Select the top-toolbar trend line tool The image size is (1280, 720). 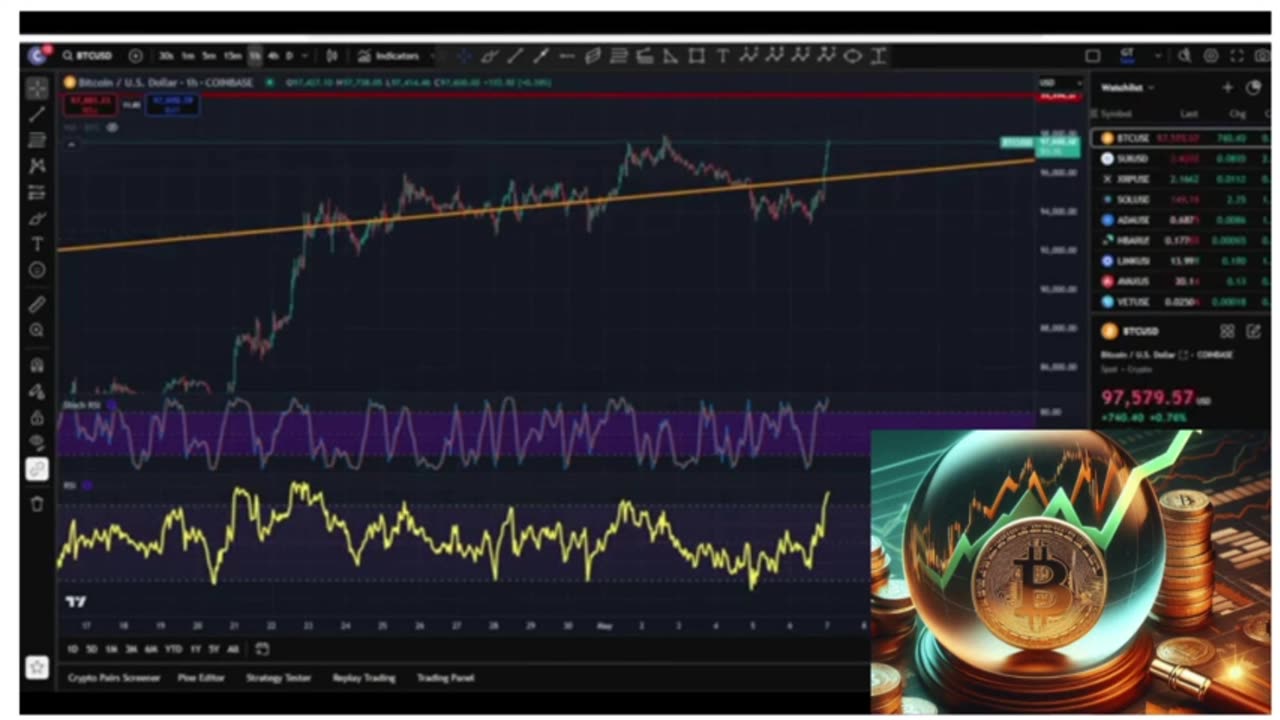click(516, 56)
